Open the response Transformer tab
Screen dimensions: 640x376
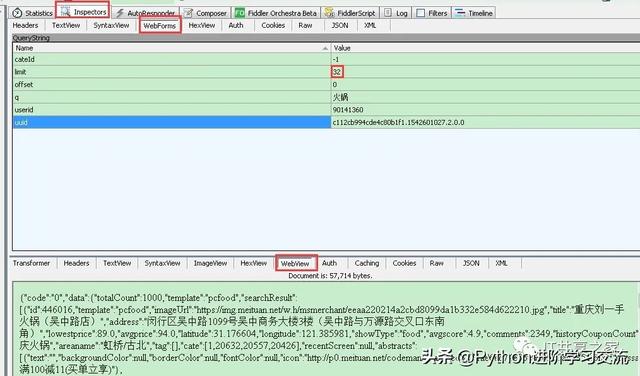[31, 263]
